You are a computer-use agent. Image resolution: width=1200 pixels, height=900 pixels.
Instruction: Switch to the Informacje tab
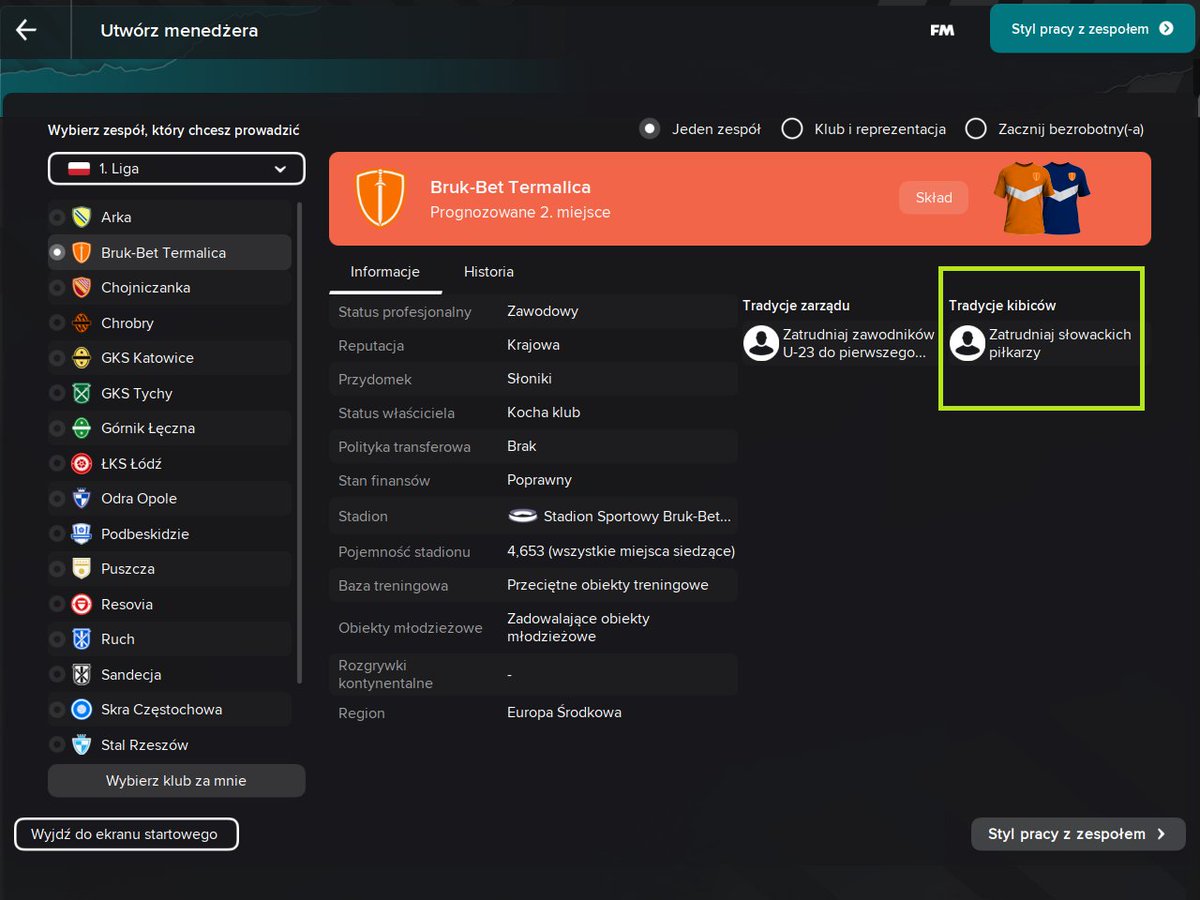click(x=385, y=271)
